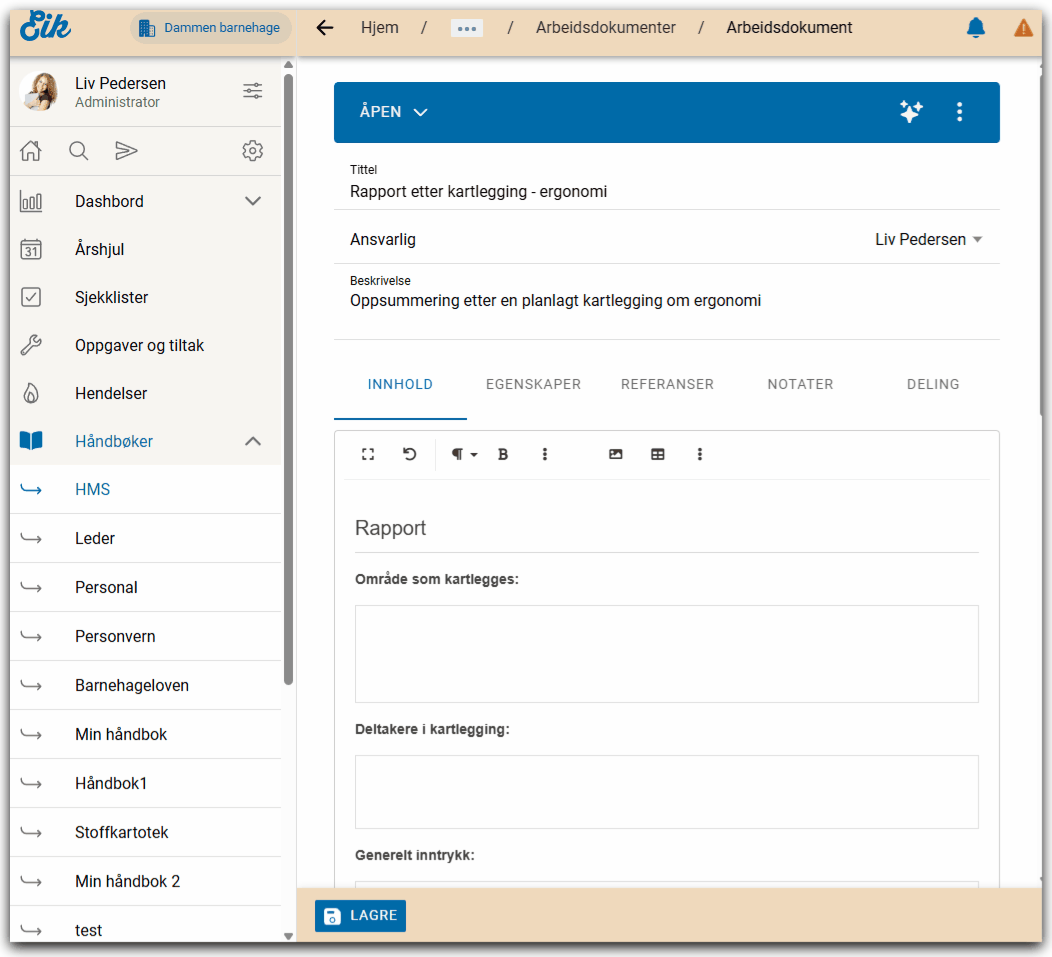The width and height of the screenshot is (1052, 957).
Task: Toggle bold formatting
Action: point(503,454)
